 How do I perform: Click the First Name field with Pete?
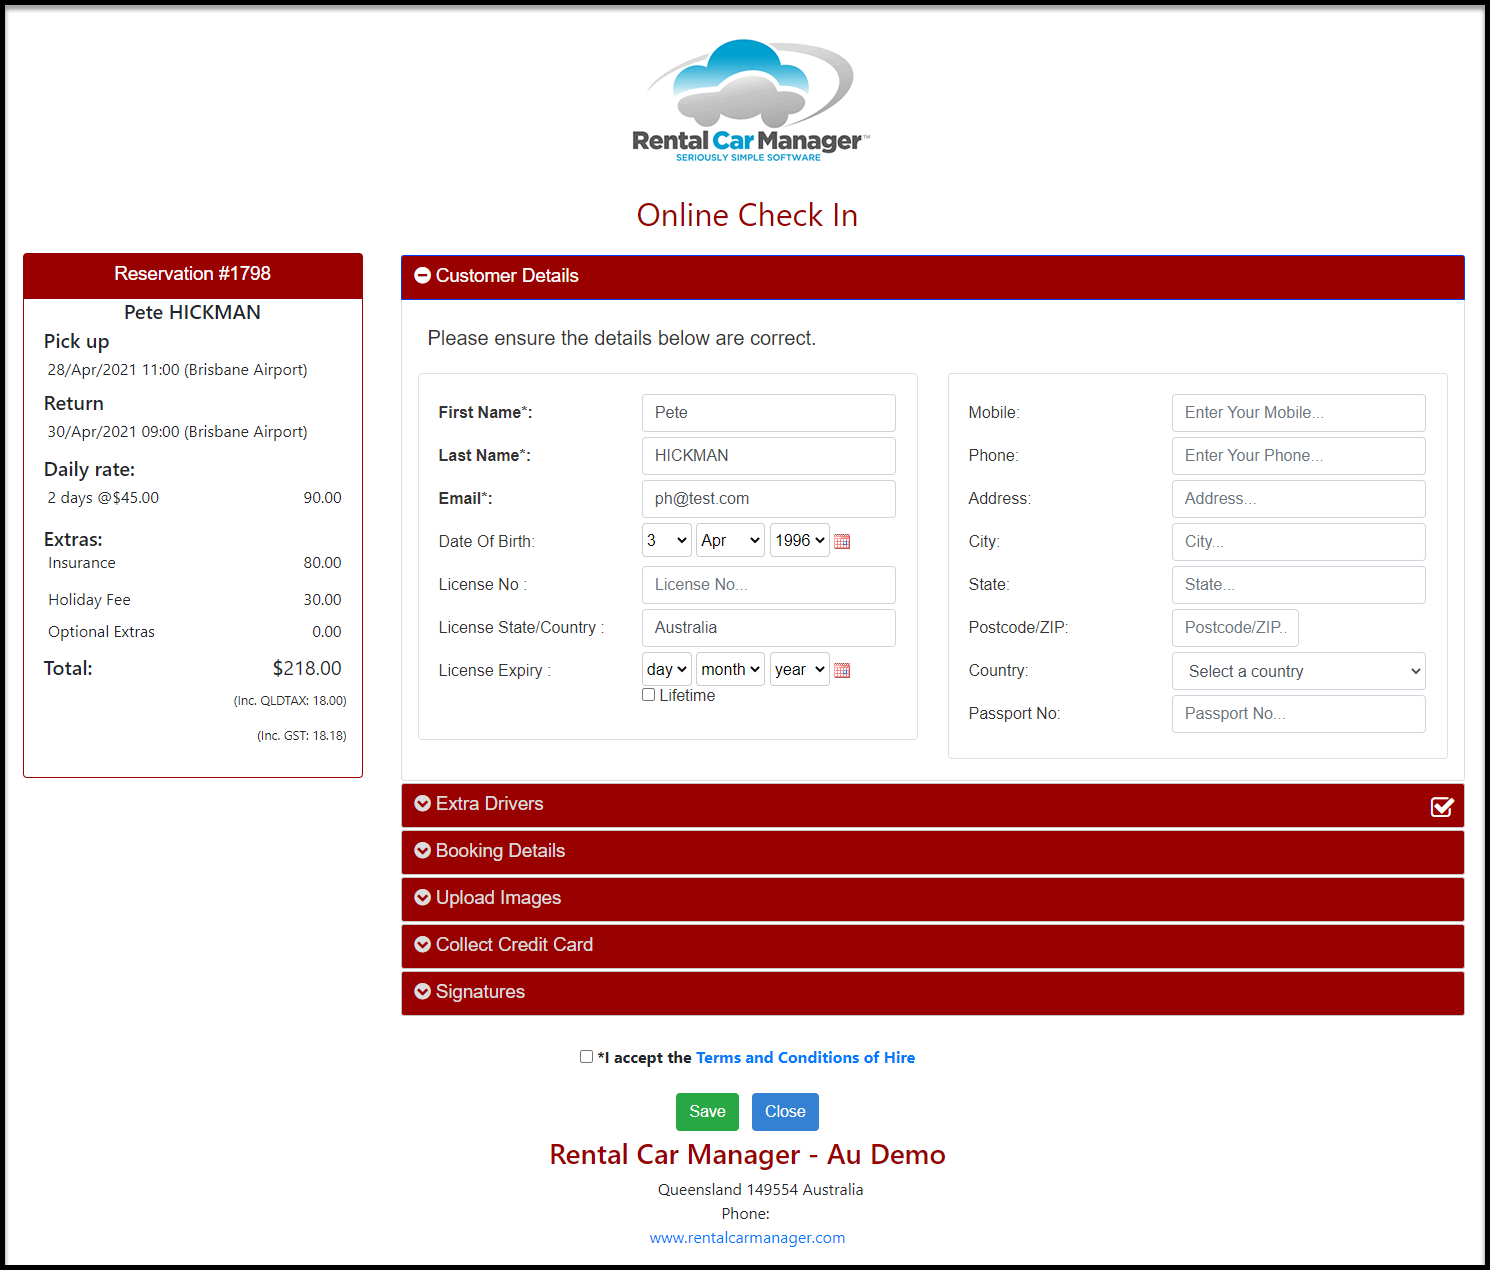769,413
